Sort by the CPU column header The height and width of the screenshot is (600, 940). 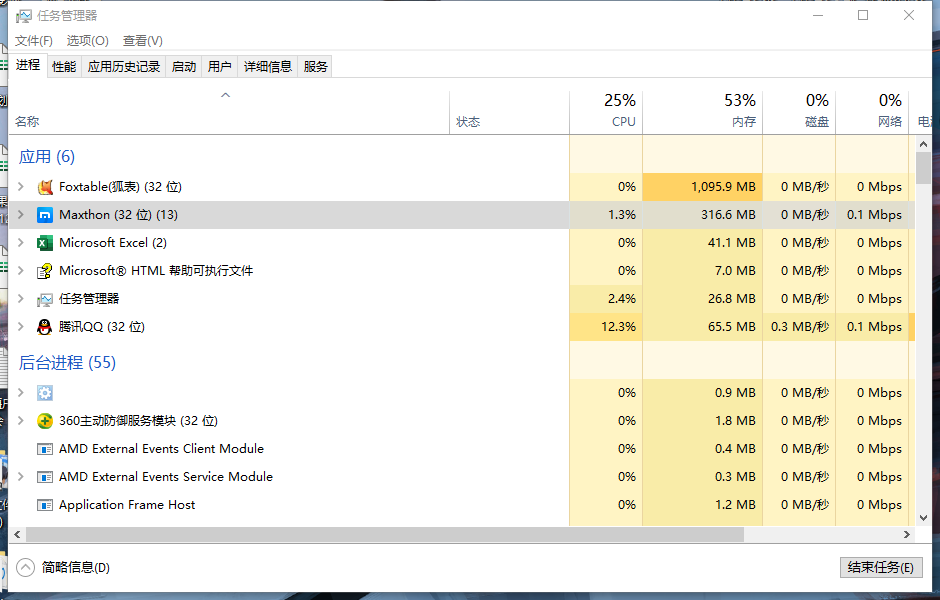(x=605, y=113)
